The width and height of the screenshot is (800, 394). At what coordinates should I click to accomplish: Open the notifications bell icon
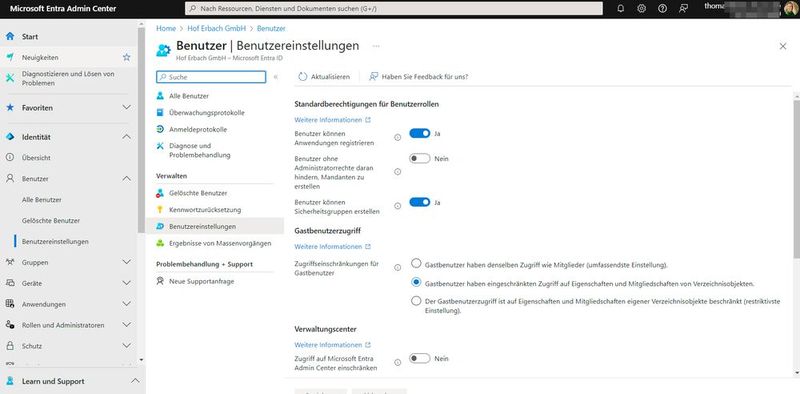coord(620,9)
